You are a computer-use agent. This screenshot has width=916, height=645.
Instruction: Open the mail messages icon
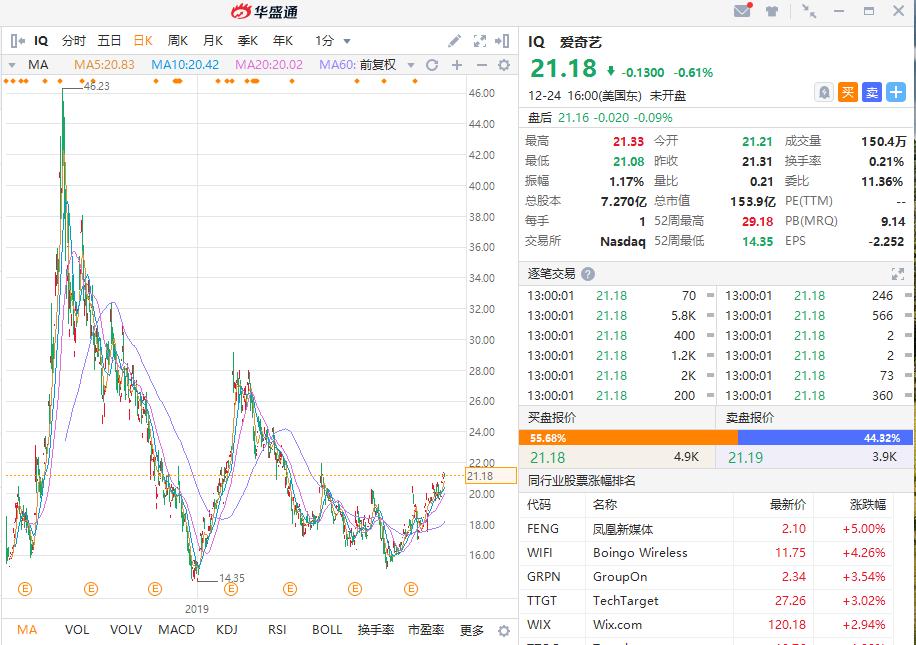742,11
